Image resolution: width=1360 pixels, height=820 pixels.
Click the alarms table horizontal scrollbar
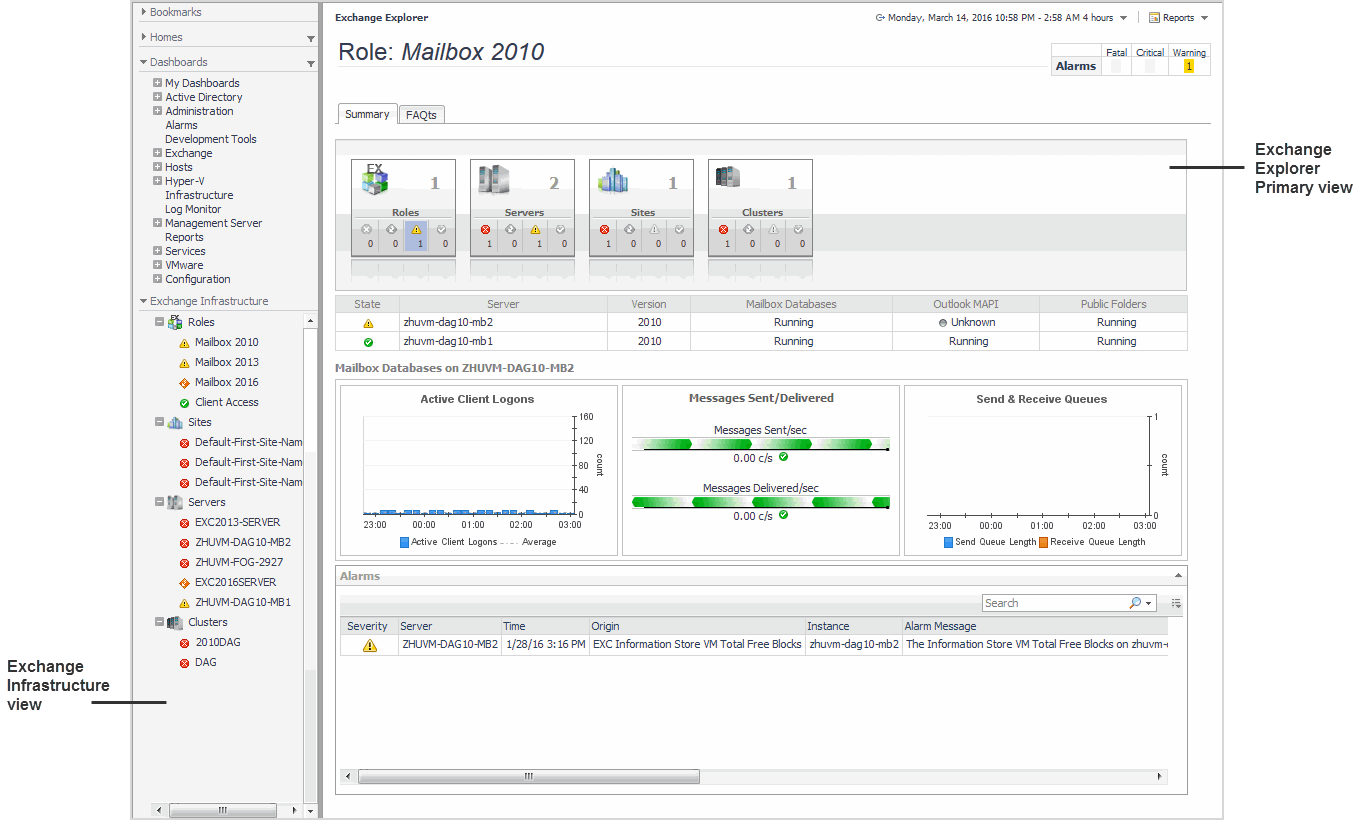(528, 777)
